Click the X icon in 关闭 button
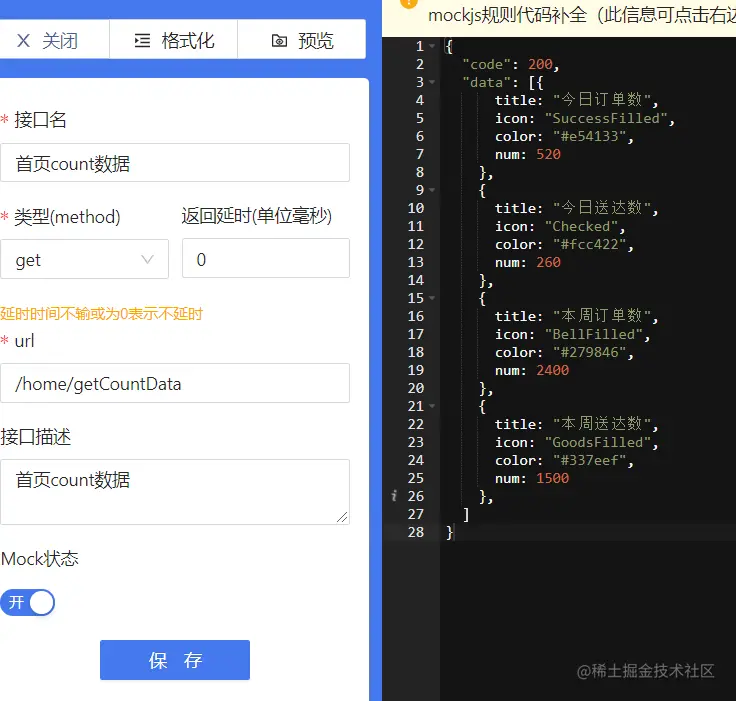736x701 pixels. click(x=23, y=41)
